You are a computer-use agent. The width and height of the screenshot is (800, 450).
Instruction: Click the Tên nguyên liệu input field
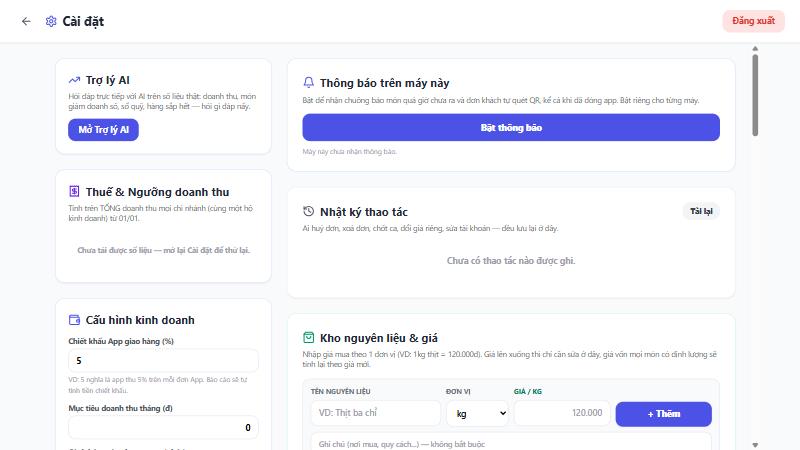point(376,413)
